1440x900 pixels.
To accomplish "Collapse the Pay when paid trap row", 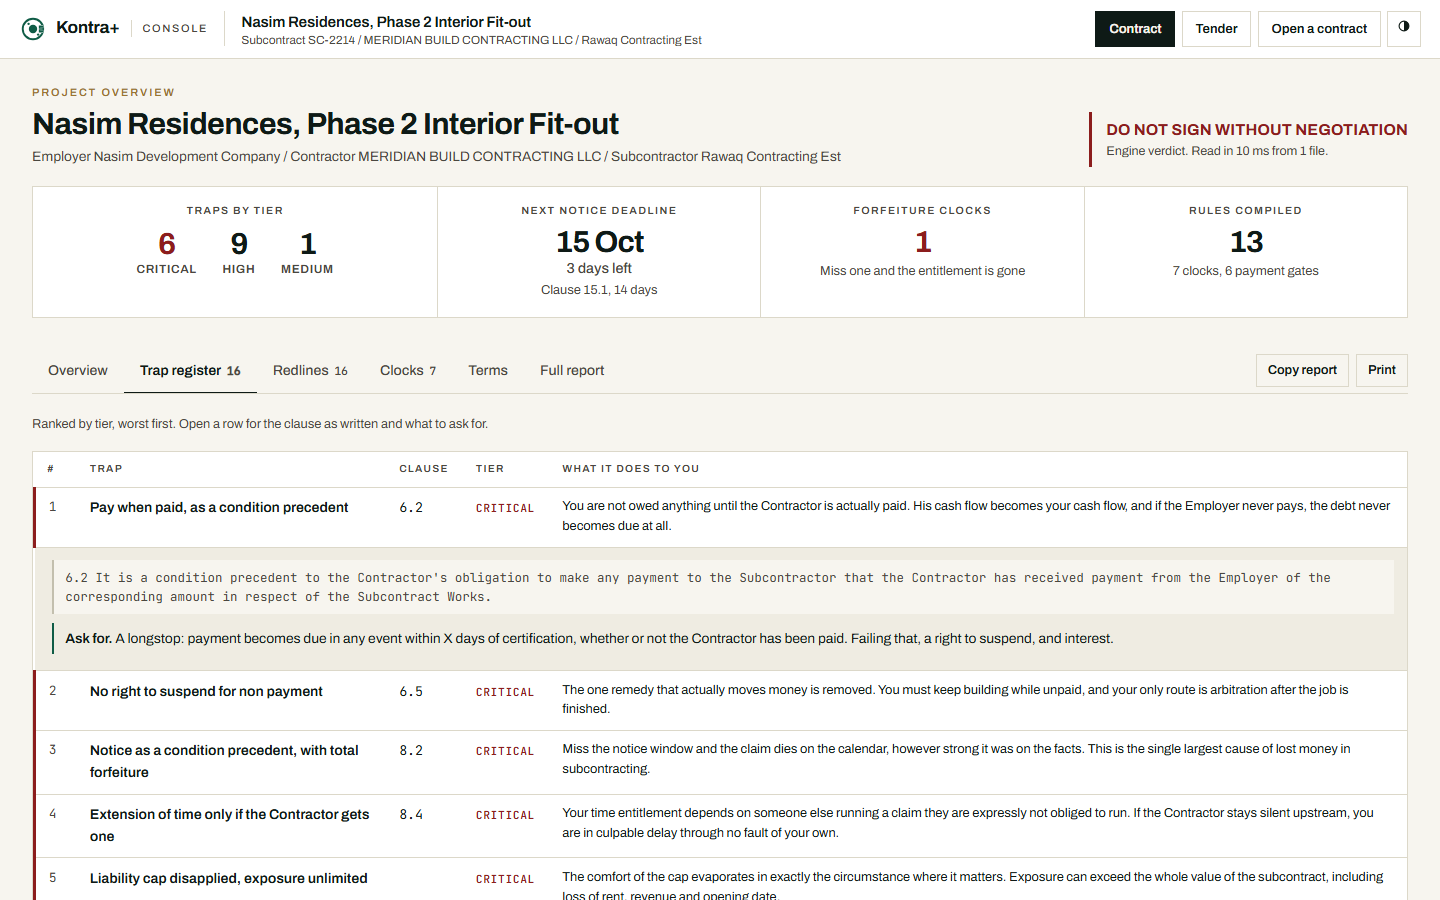I will point(720,517).
